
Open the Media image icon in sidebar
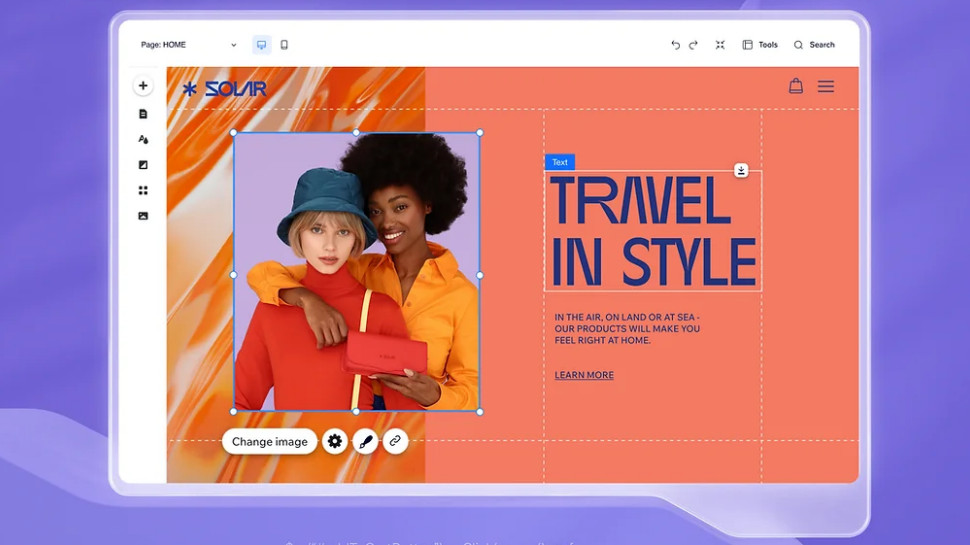(x=143, y=216)
